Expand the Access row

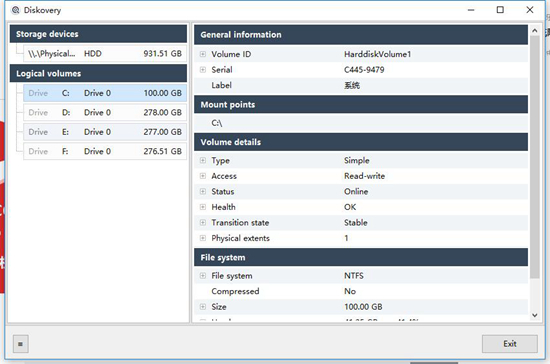(203, 176)
